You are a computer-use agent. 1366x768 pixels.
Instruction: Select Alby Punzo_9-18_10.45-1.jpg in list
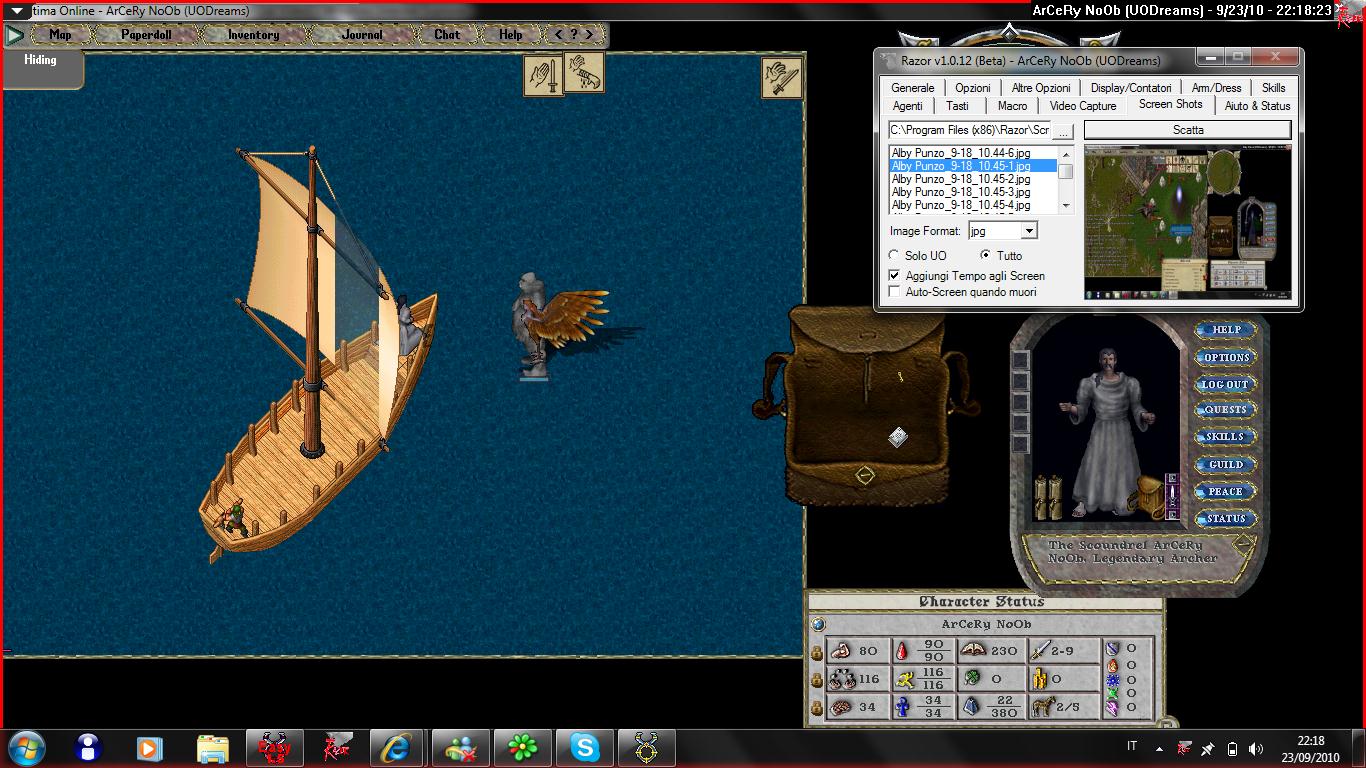point(972,166)
